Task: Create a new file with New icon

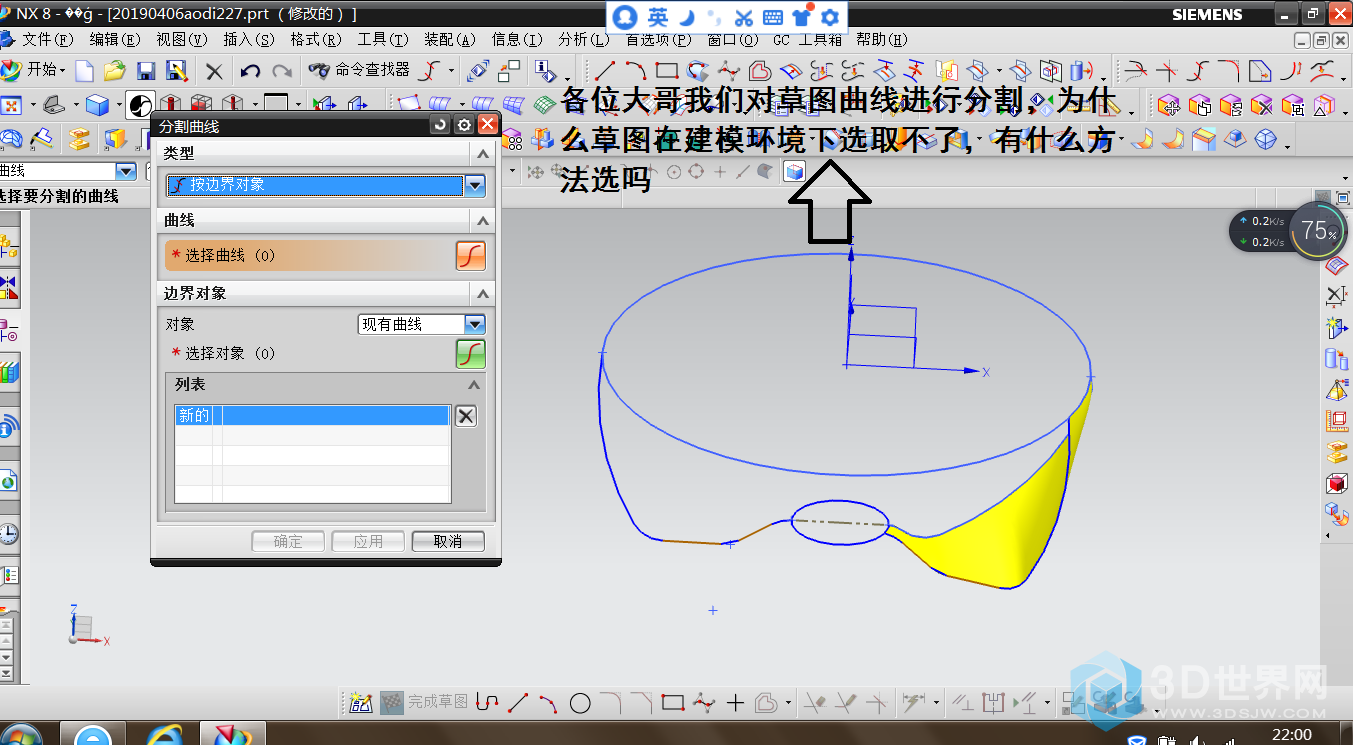Action: coord(85,71)
